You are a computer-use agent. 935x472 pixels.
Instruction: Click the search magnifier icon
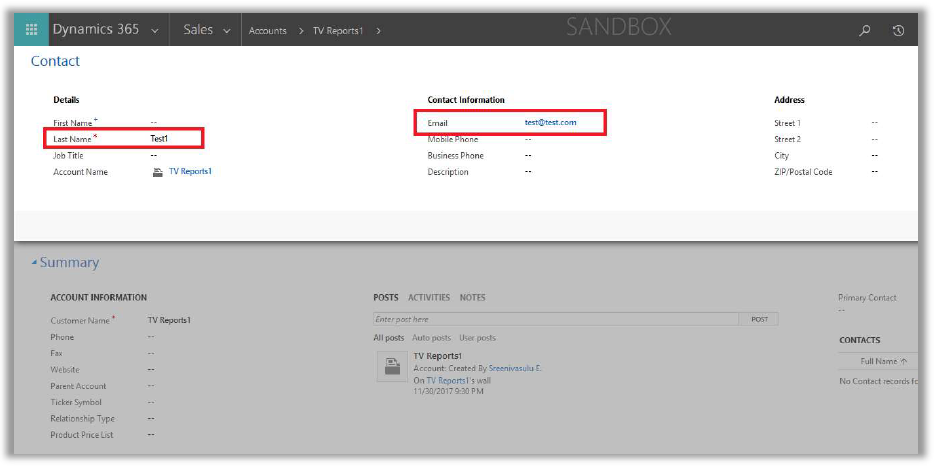pos(865,31)
